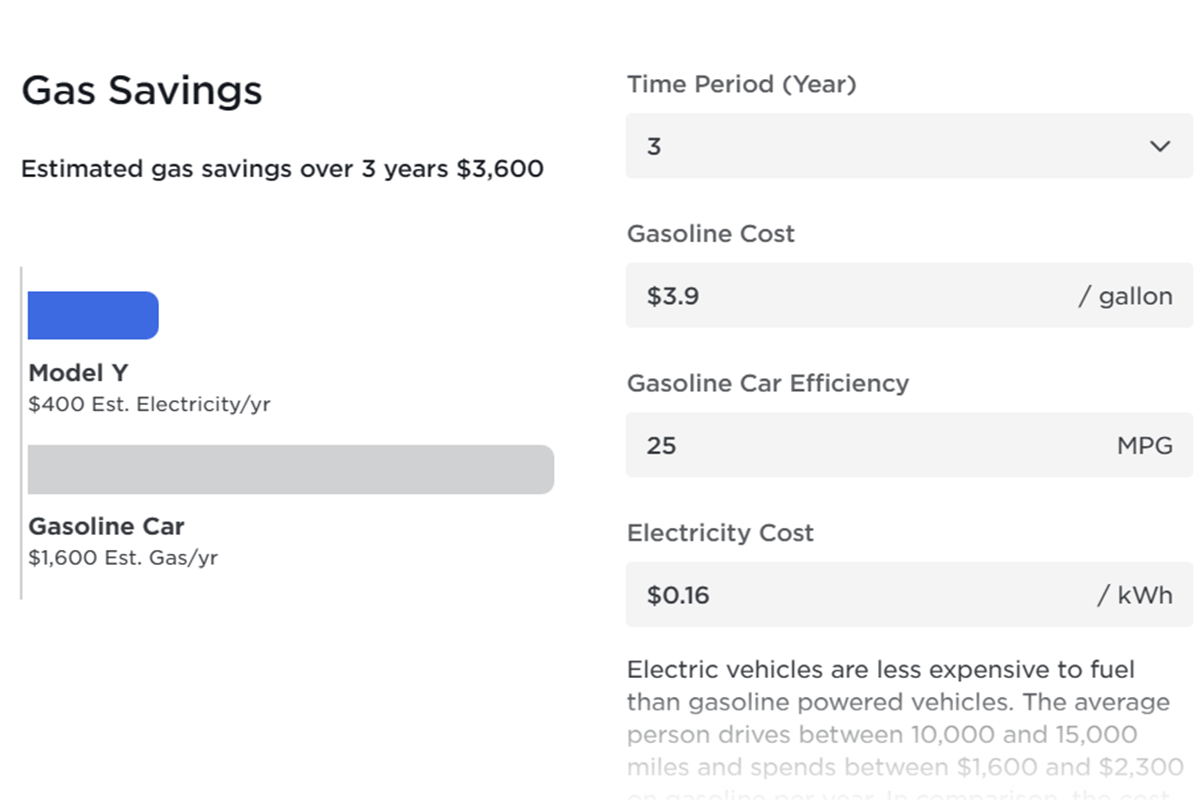Click the Gas Savings heading

pos(142,90)
